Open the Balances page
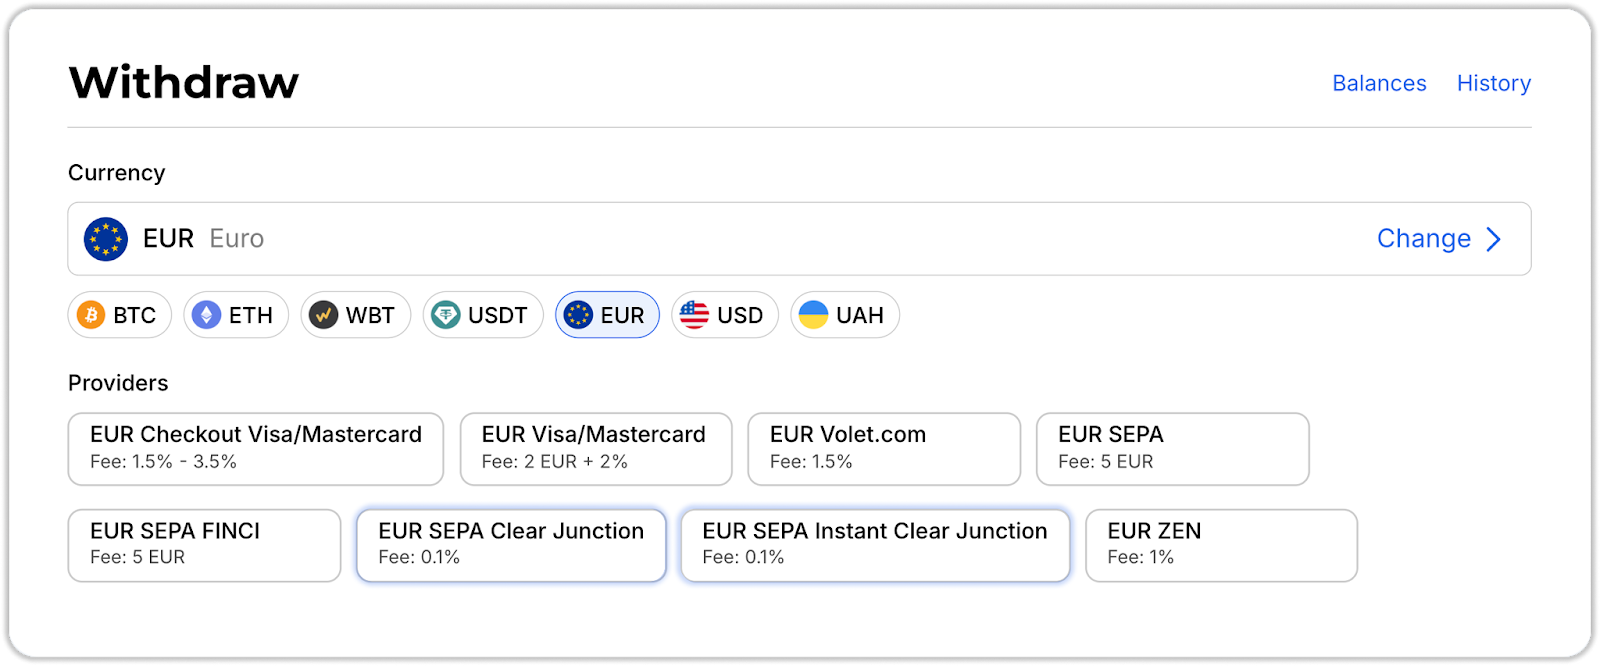This screenshot has height=666, width=1600. 1379,83
